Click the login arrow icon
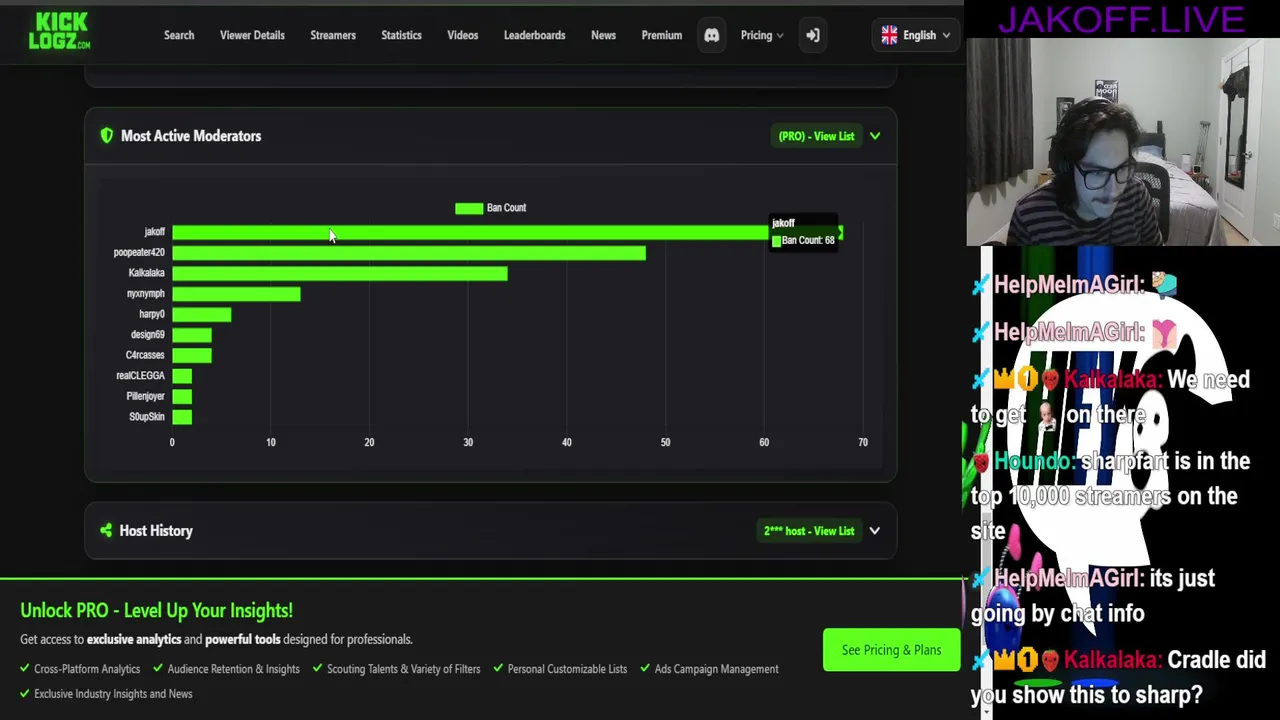This screenshot has height=720, width=1280. pyautogui.click(x=813, y=35)
